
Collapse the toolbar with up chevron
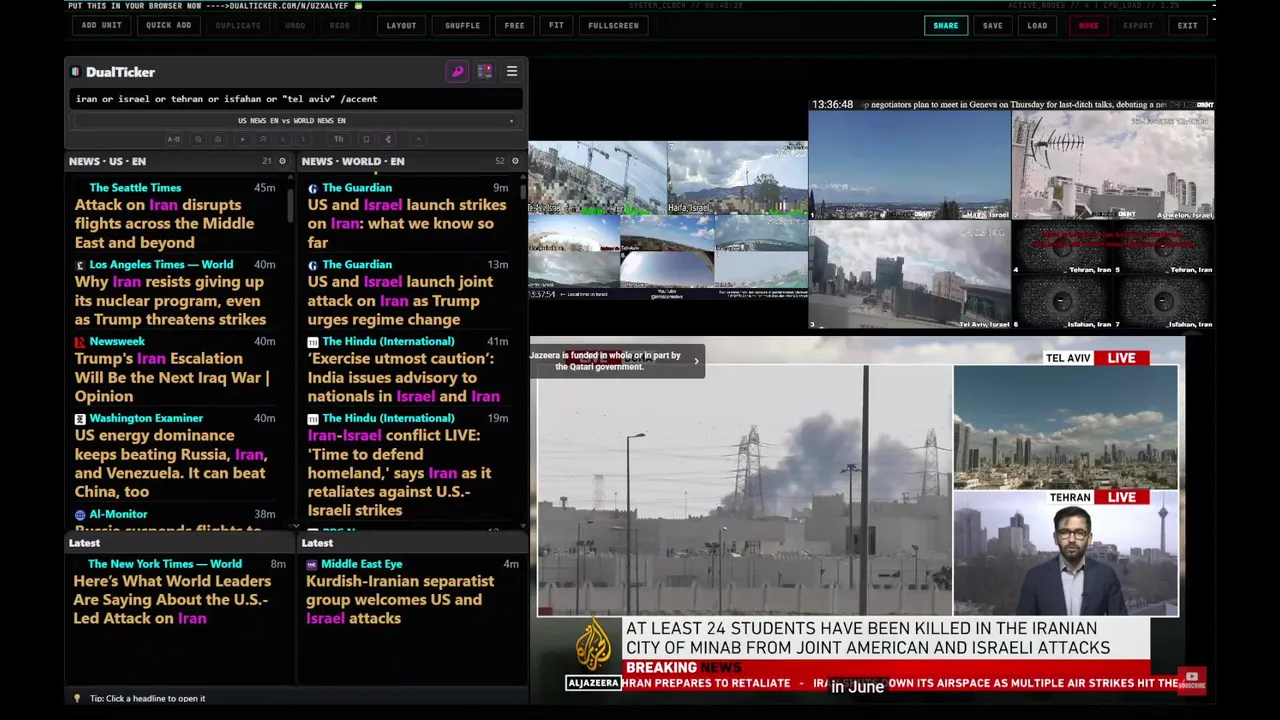coord(419,139)
